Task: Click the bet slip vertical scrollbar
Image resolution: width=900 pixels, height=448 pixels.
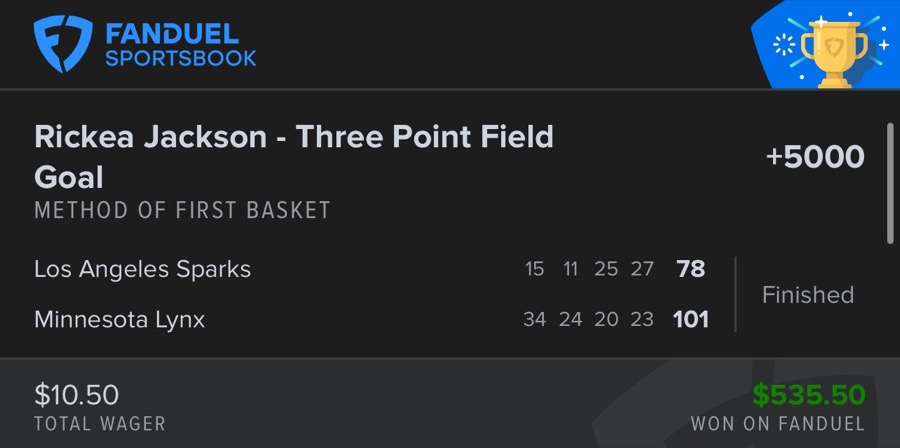Action: tap(889, 182)
